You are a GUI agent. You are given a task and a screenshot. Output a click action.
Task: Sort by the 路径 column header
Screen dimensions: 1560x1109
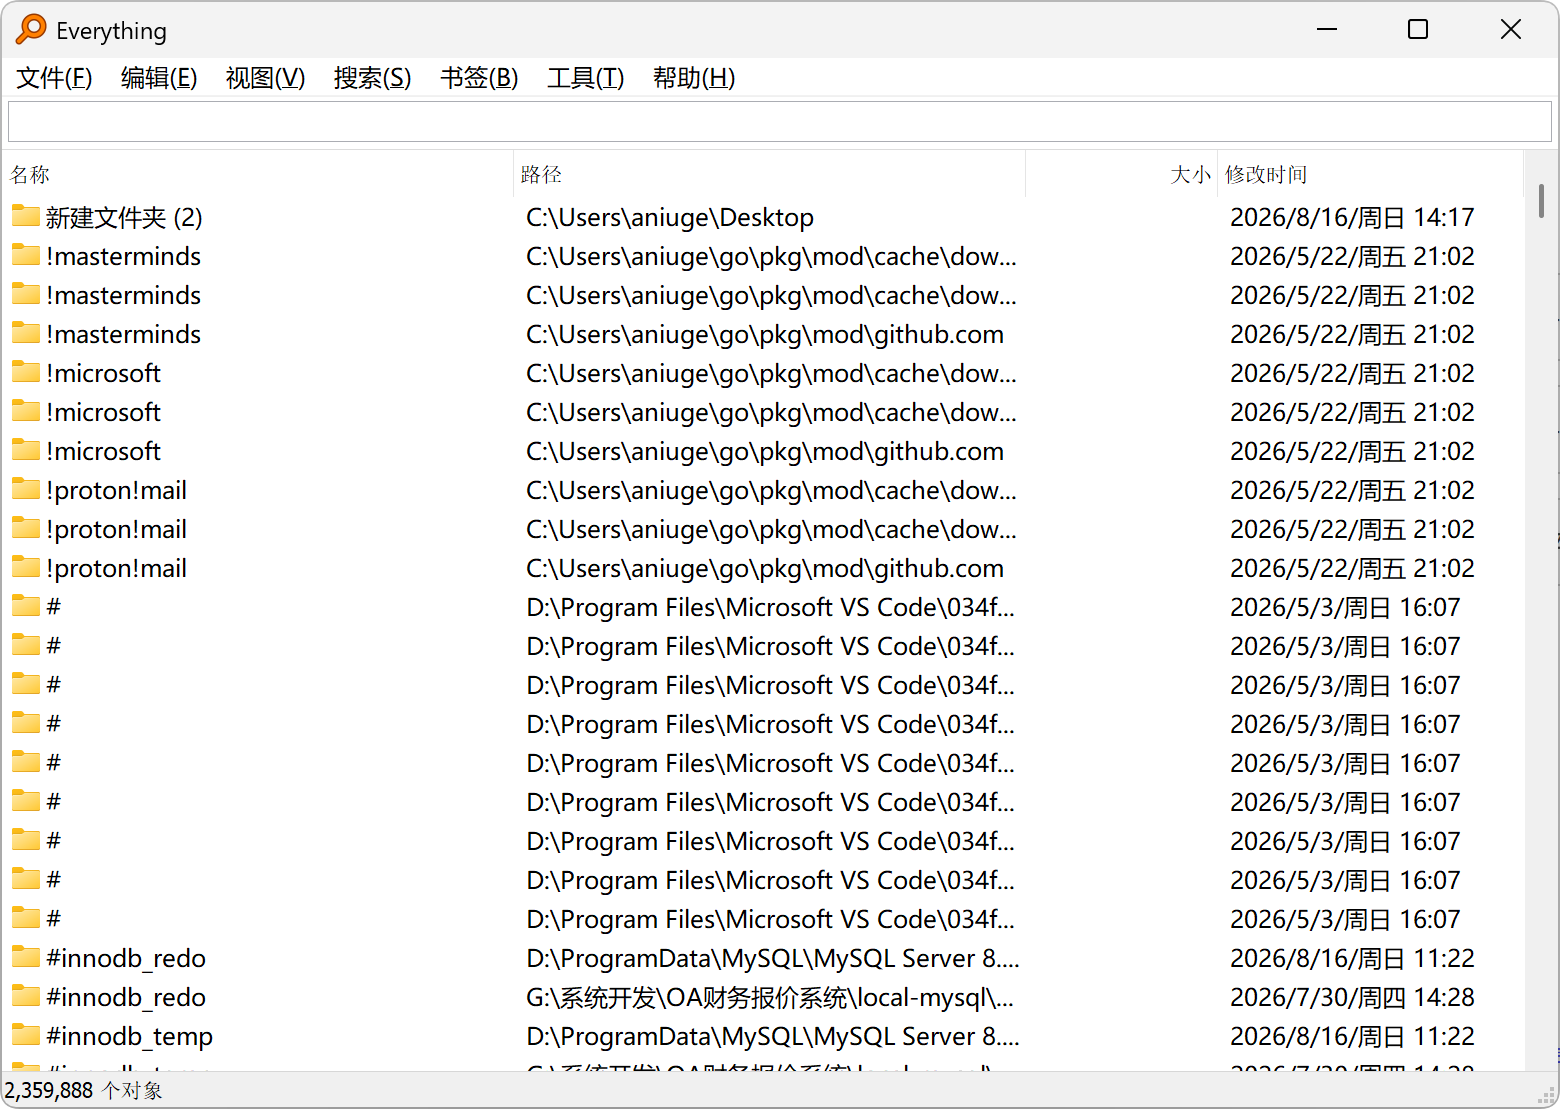[x=770, y=174]
